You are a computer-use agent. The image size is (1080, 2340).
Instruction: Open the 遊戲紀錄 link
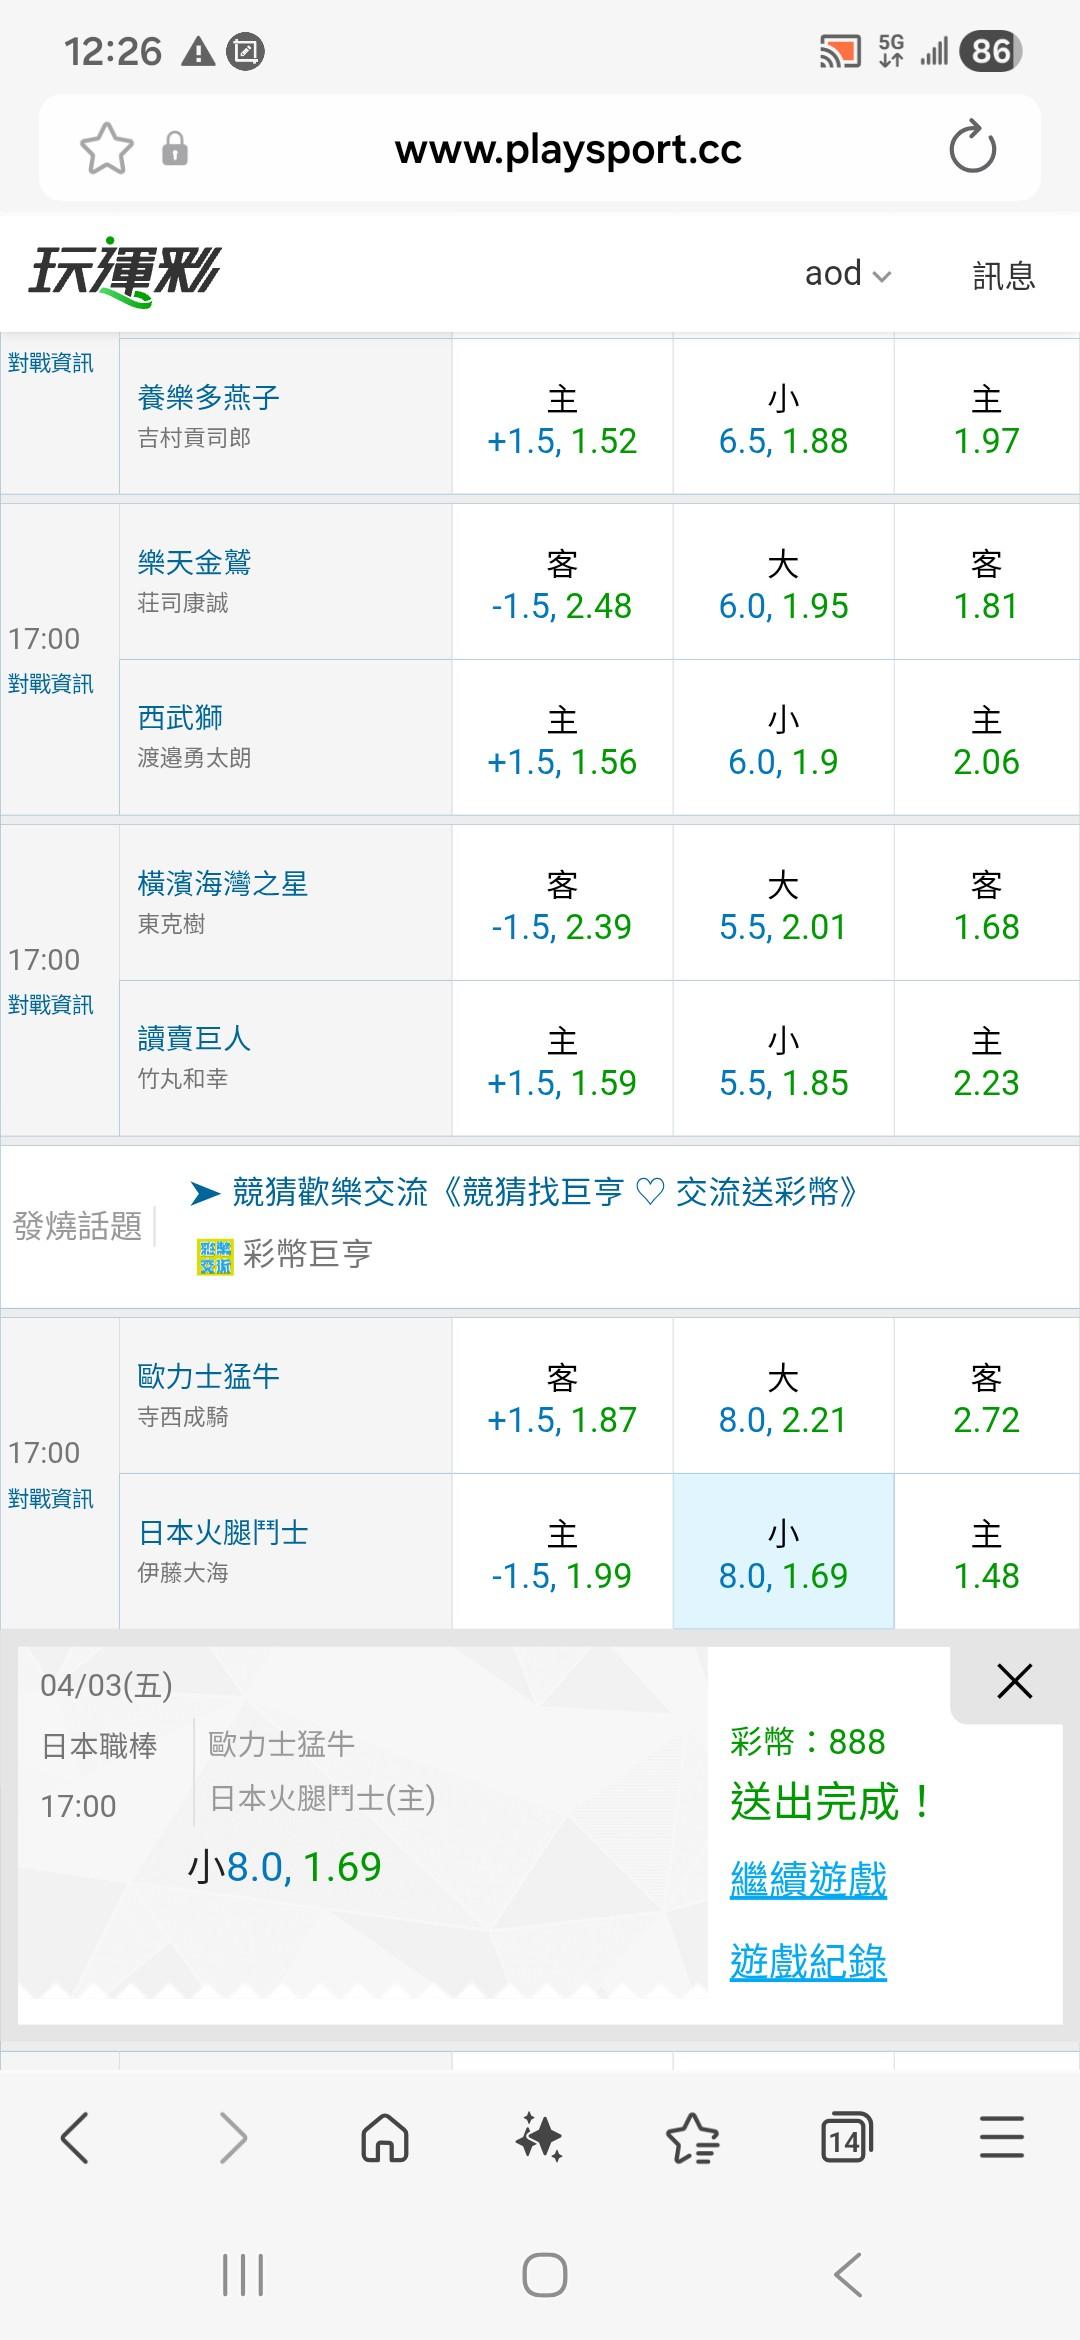[x=808, y=1961]
